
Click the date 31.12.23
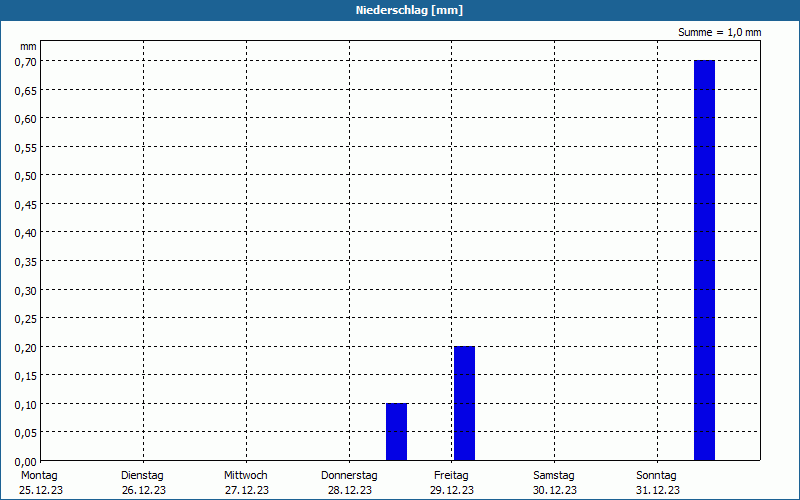[x=658, y=490]
